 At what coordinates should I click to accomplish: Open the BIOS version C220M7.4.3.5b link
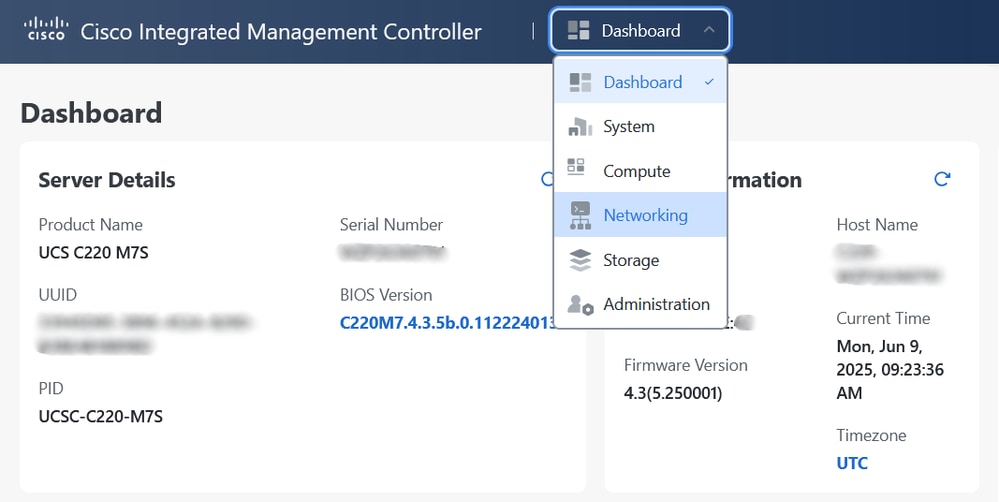449,323
